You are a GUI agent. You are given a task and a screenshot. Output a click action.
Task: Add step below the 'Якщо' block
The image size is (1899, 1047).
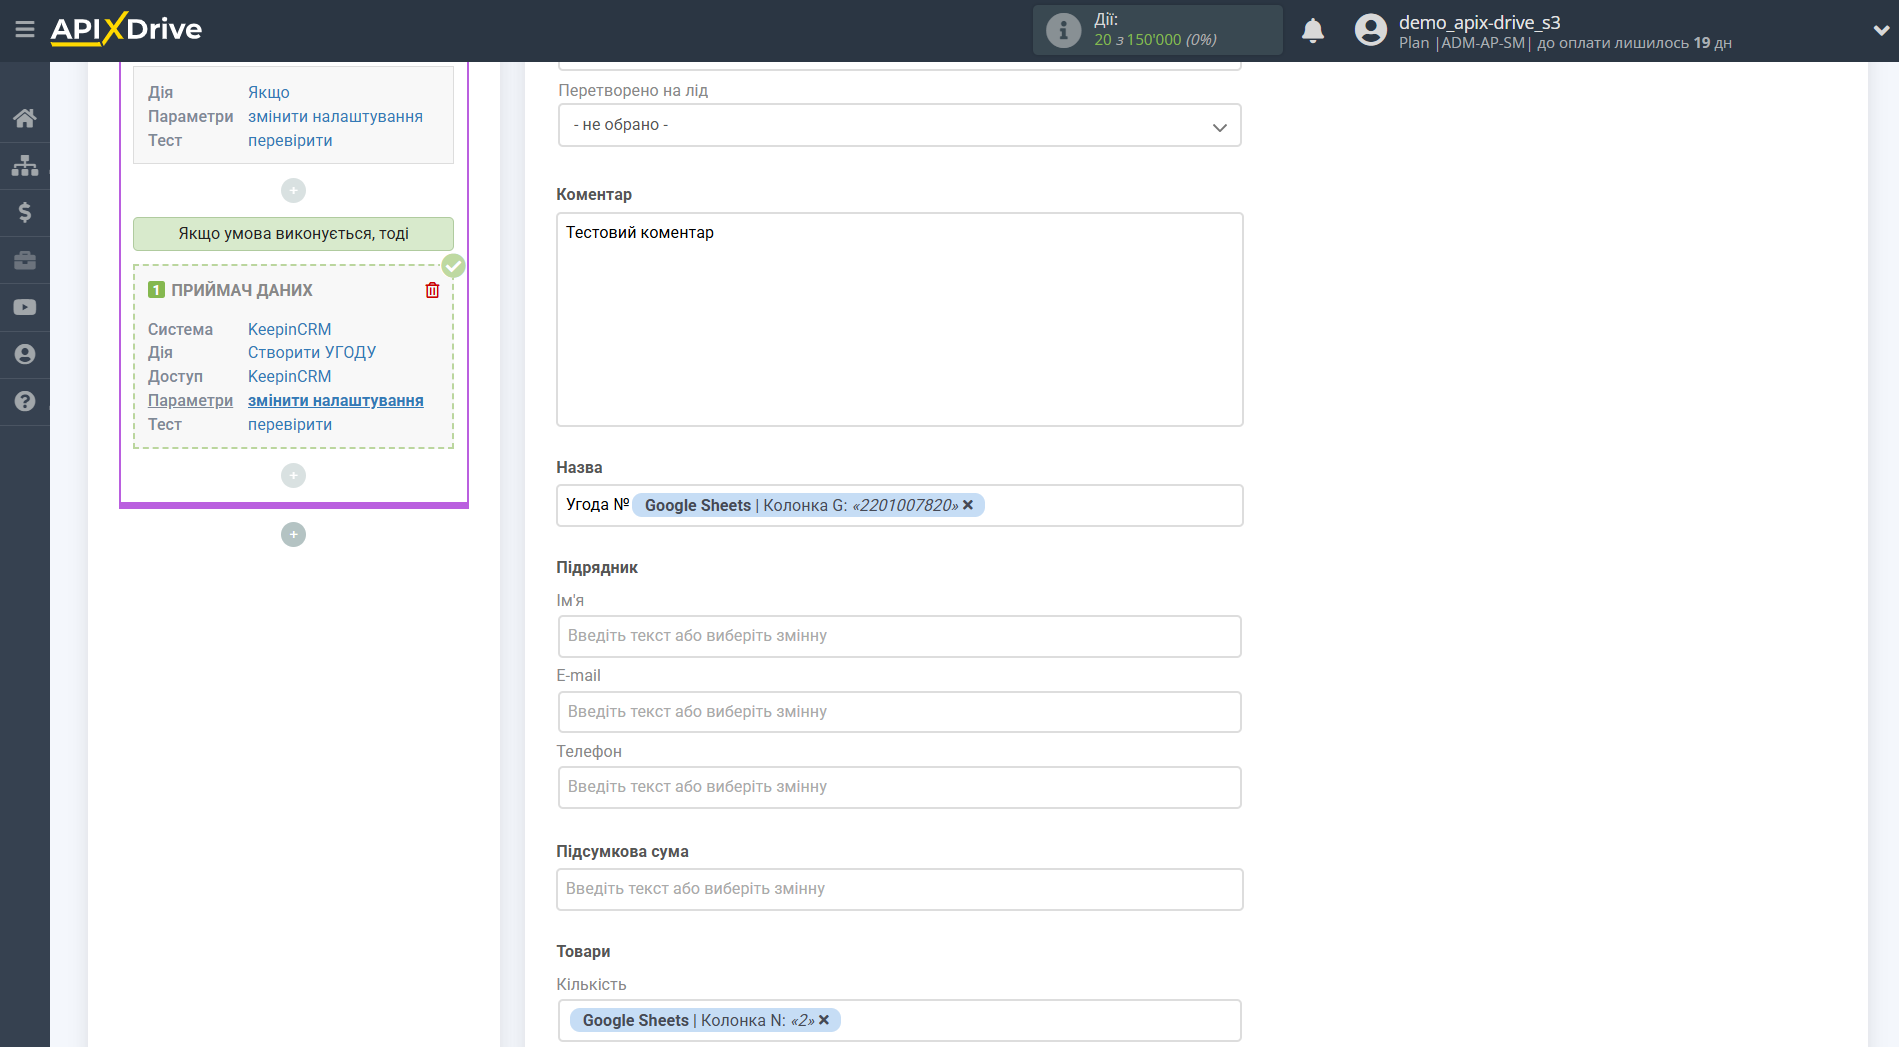[293, 190]
